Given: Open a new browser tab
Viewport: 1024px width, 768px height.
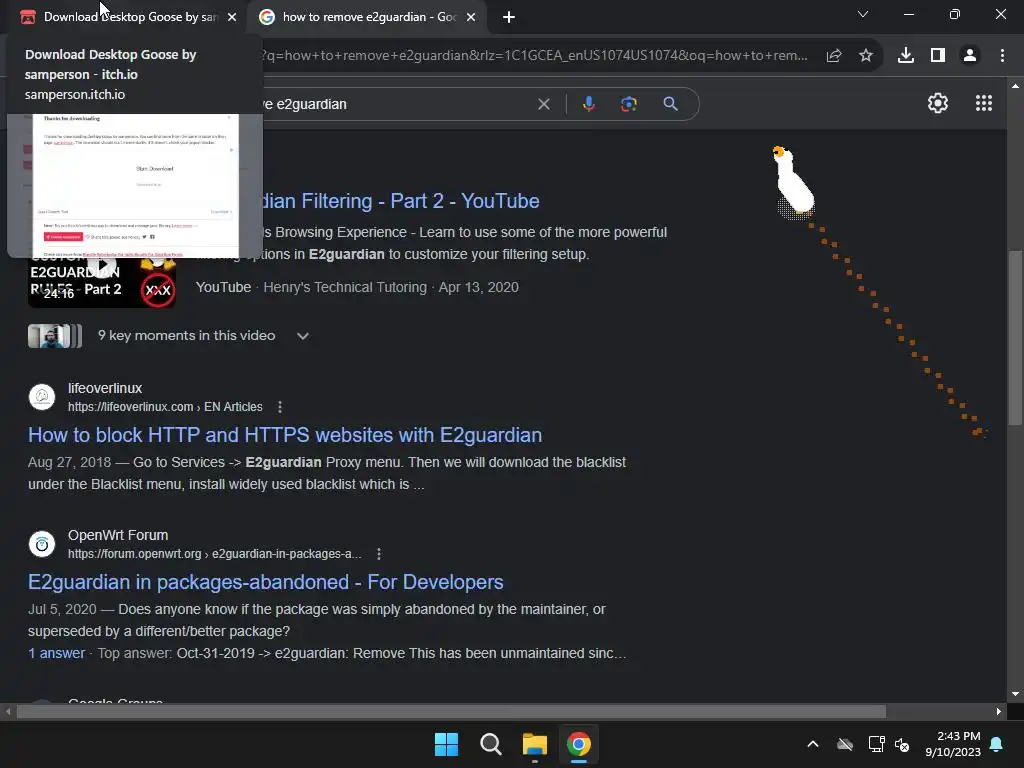Looking at the screenshot, I should pyautogui.click(x=509, y=18).
